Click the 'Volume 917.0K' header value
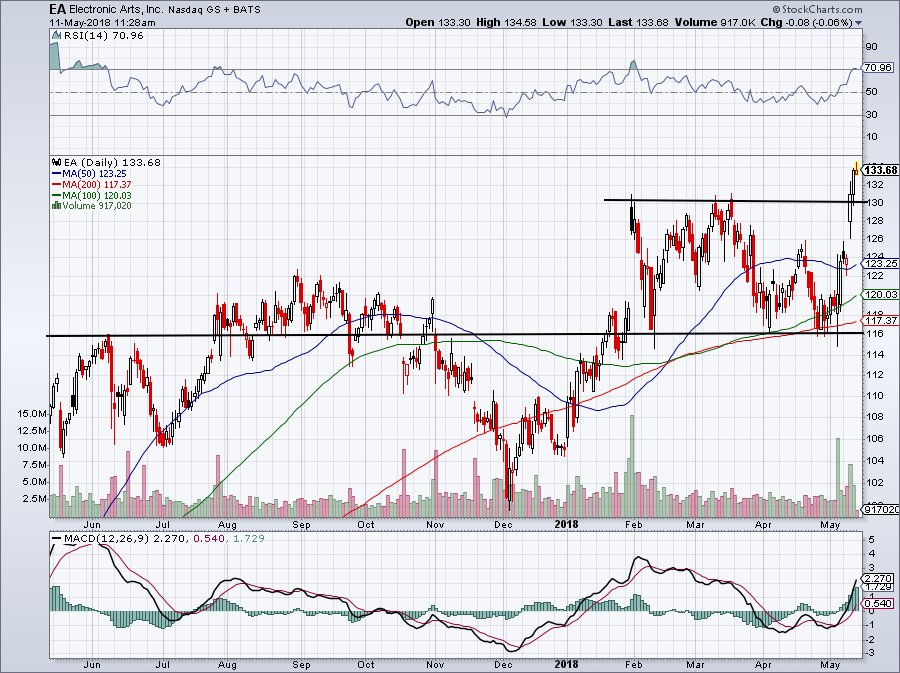900x673 pixels. 715,22
